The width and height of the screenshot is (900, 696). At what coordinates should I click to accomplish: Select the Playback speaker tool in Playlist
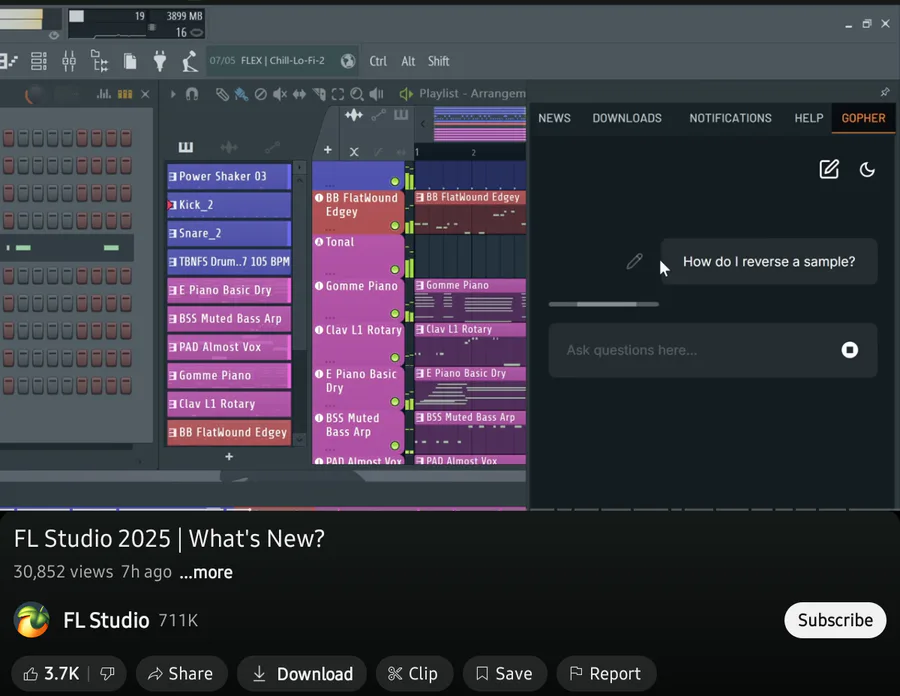coord(377,94)
